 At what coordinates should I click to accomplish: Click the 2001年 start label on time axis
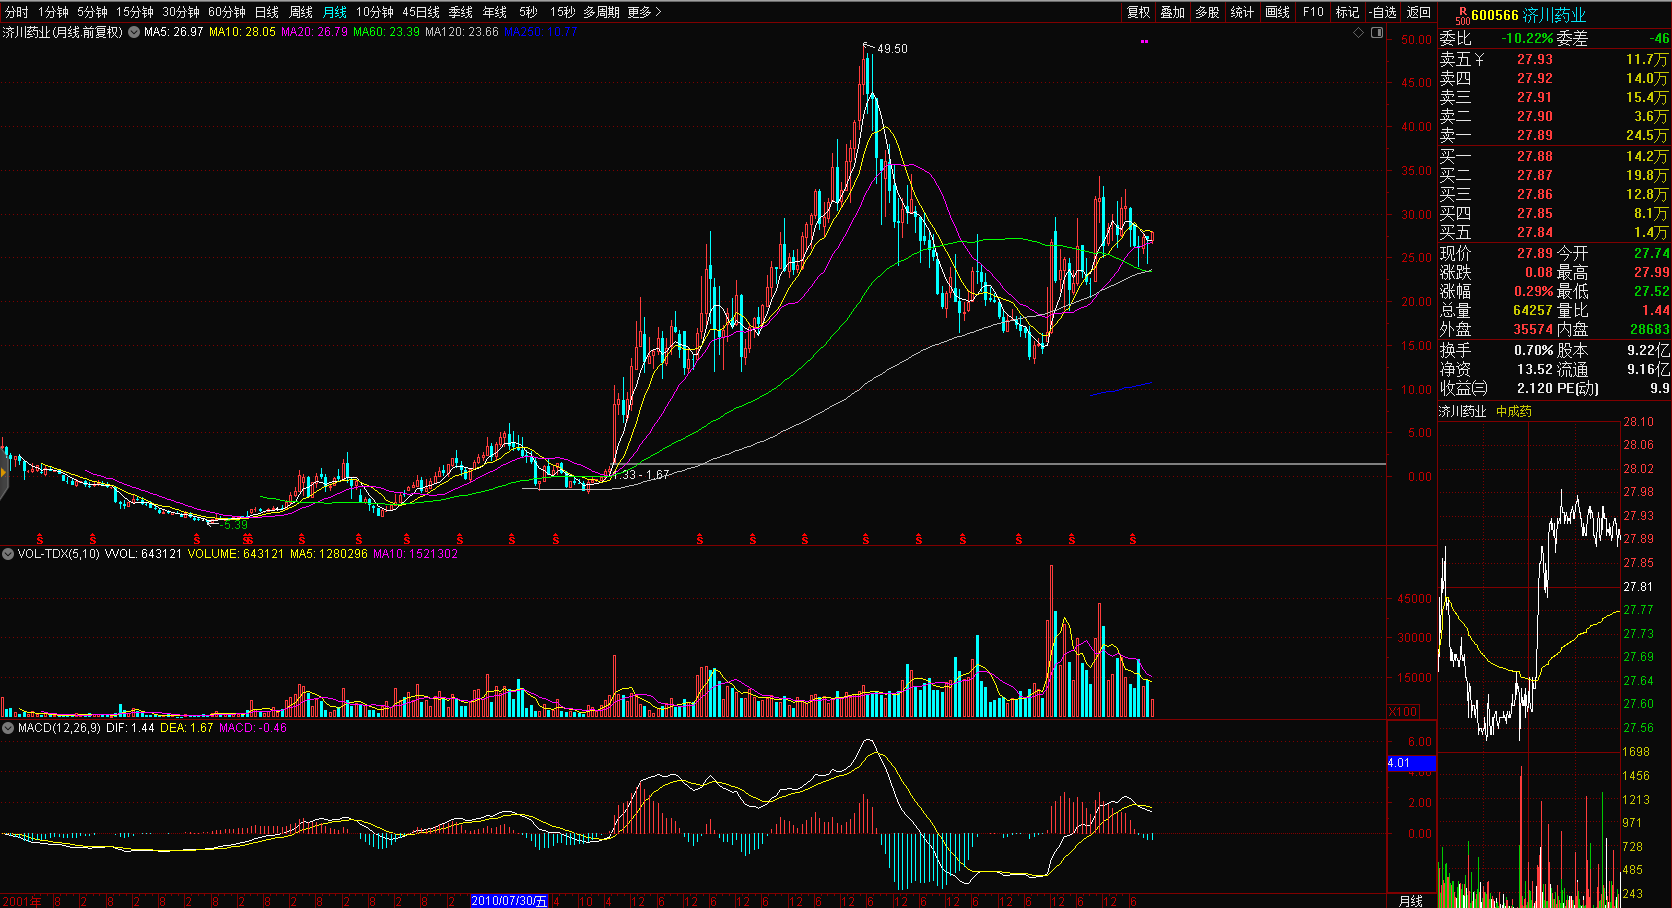(22, 901)
